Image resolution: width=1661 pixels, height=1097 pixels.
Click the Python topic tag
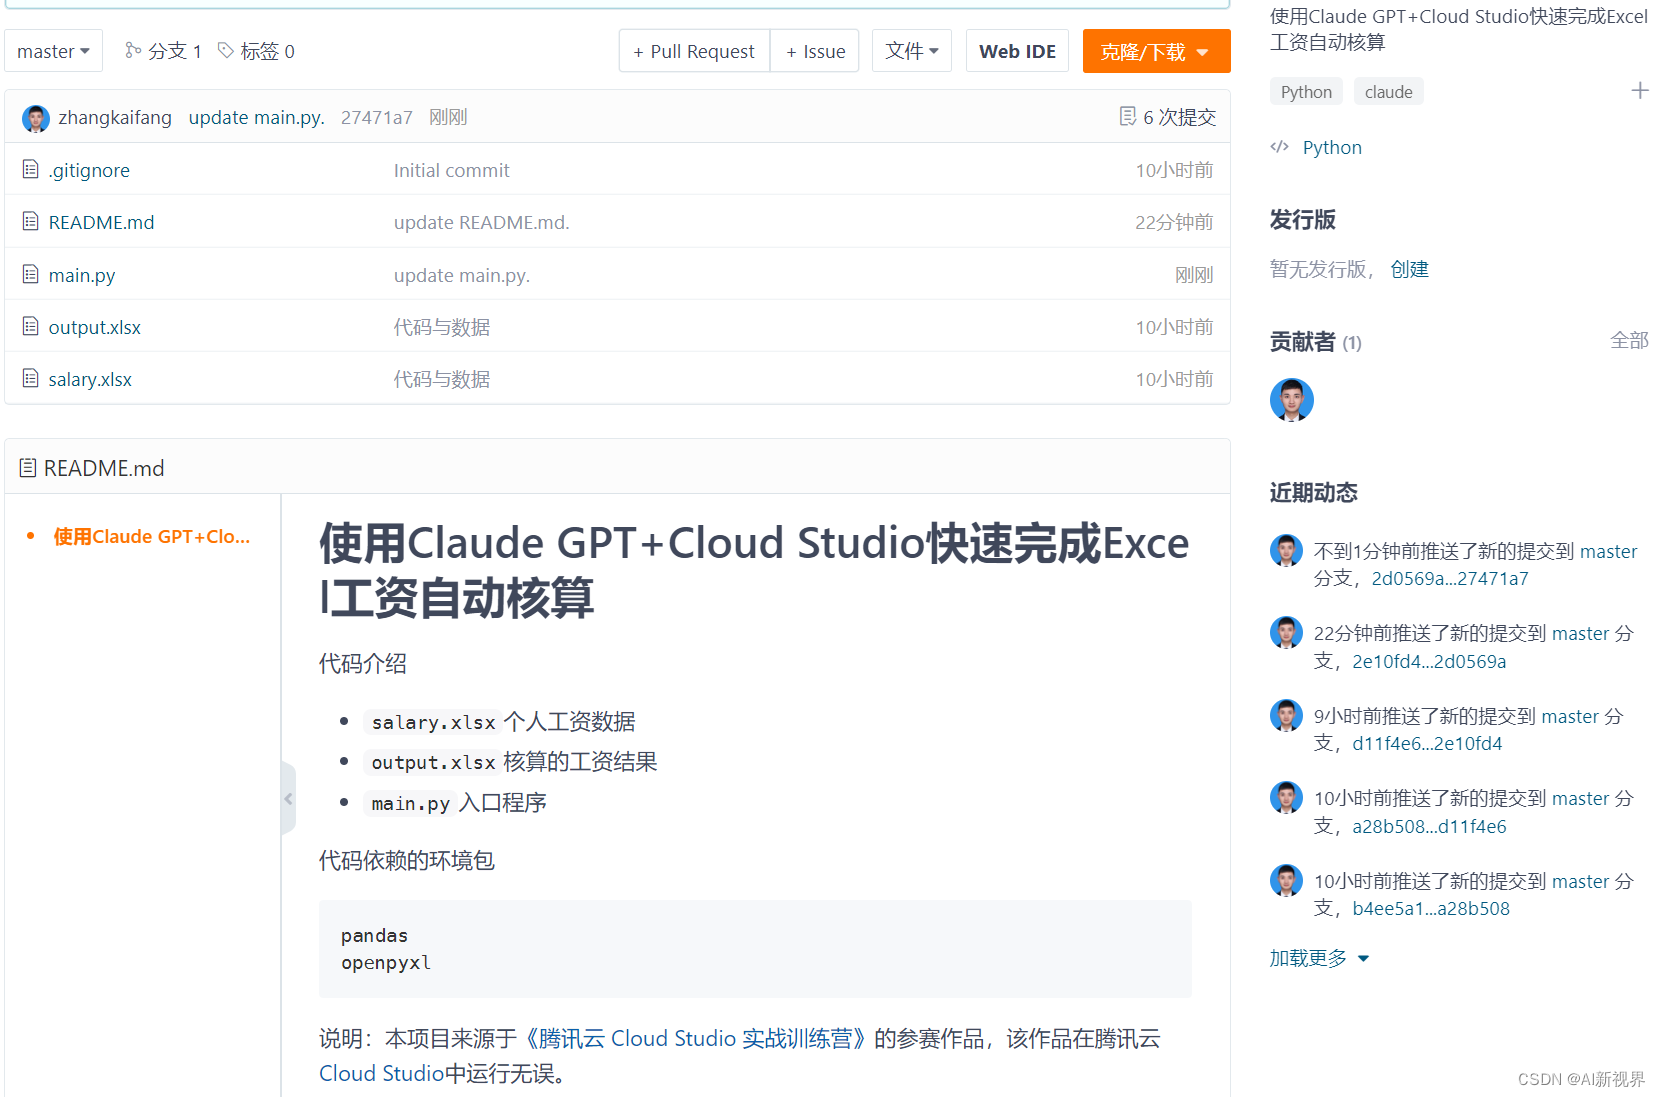(x=1306, y=92)
